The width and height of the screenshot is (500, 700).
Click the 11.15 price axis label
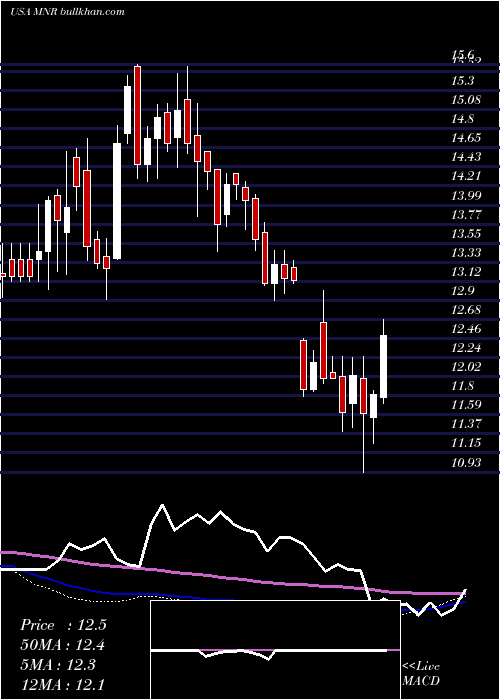[466, 442]
